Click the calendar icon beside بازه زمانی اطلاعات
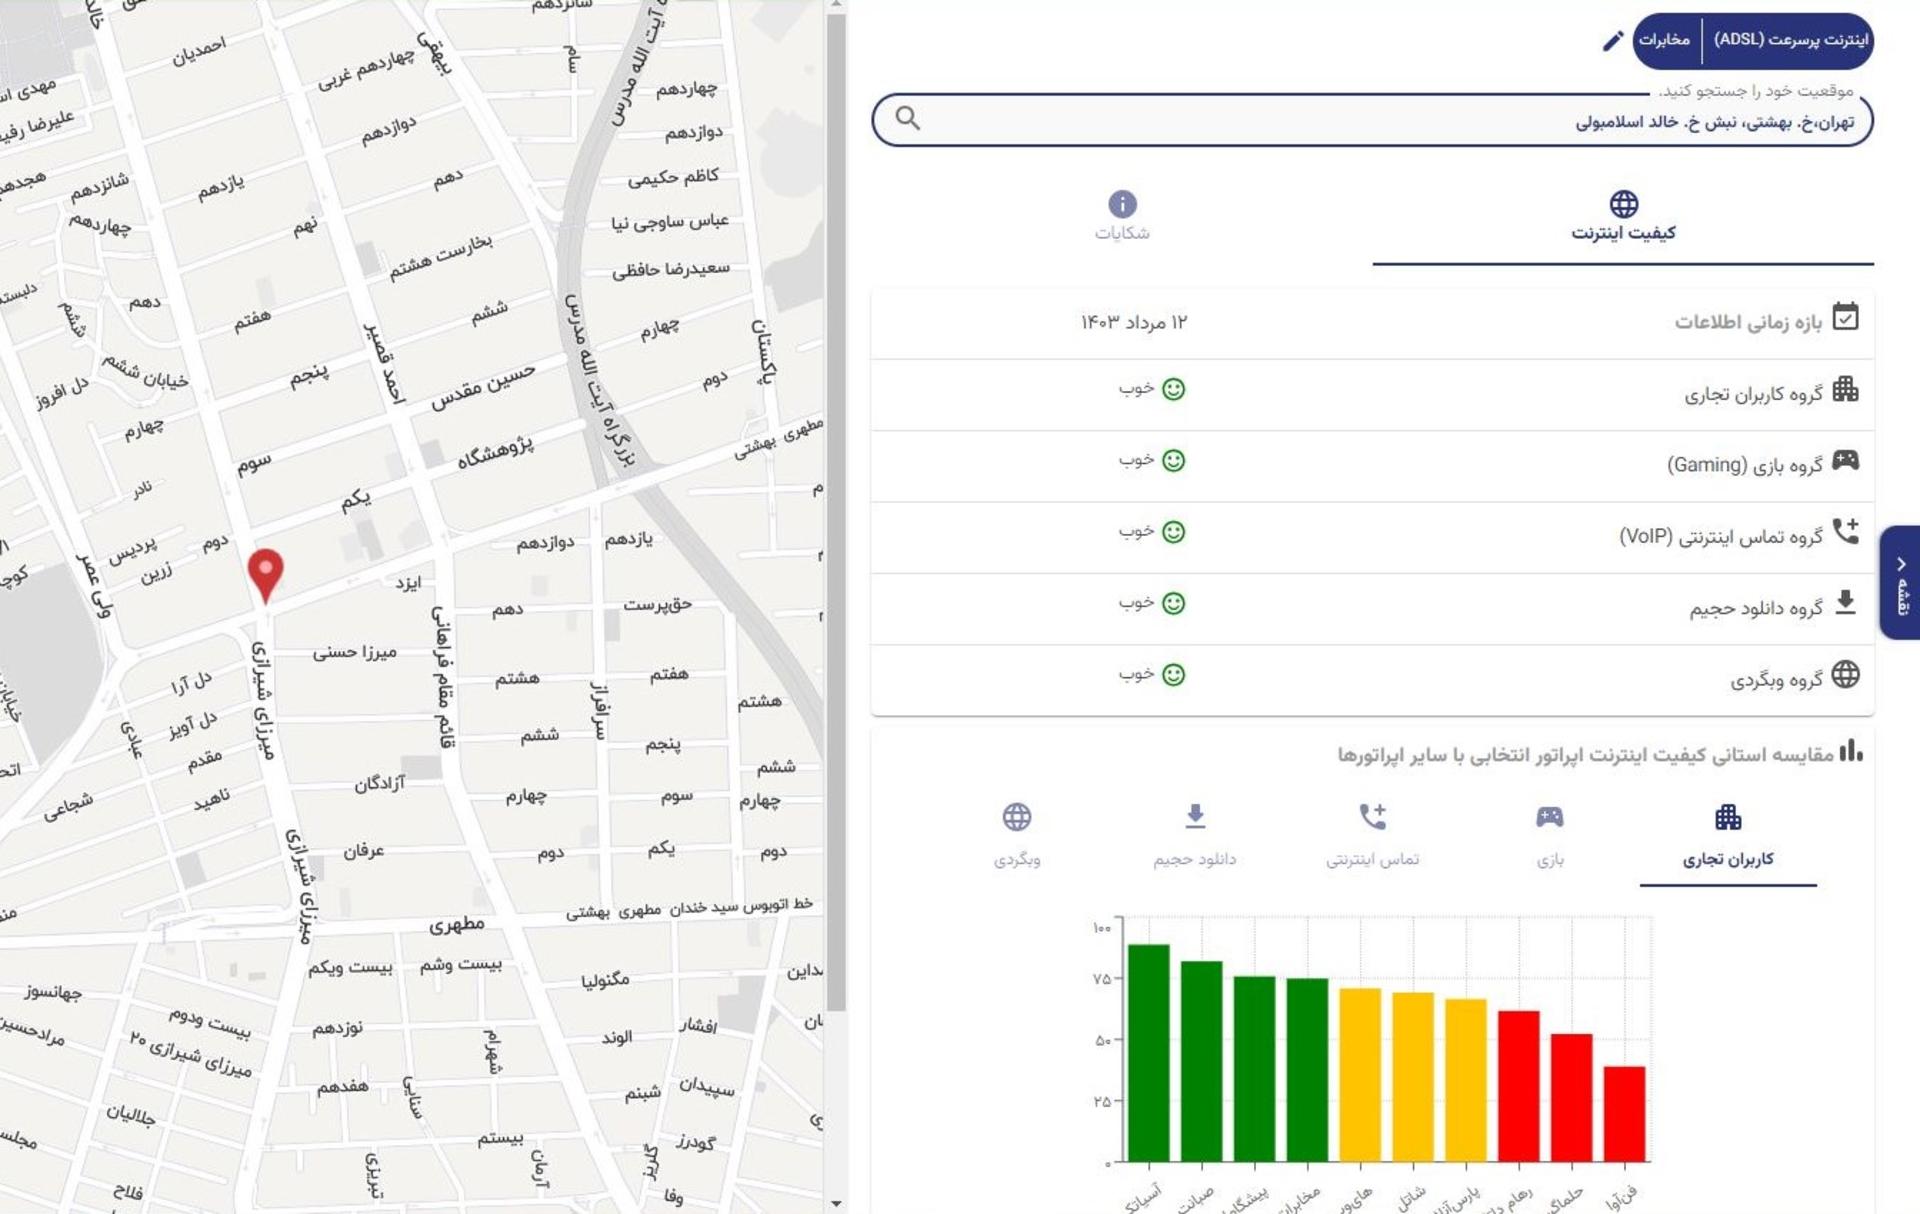 1845,317
